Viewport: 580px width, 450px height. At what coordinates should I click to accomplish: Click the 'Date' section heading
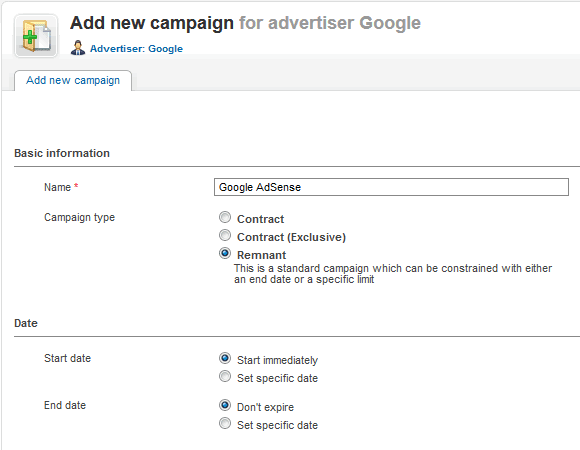coord(26,323)
